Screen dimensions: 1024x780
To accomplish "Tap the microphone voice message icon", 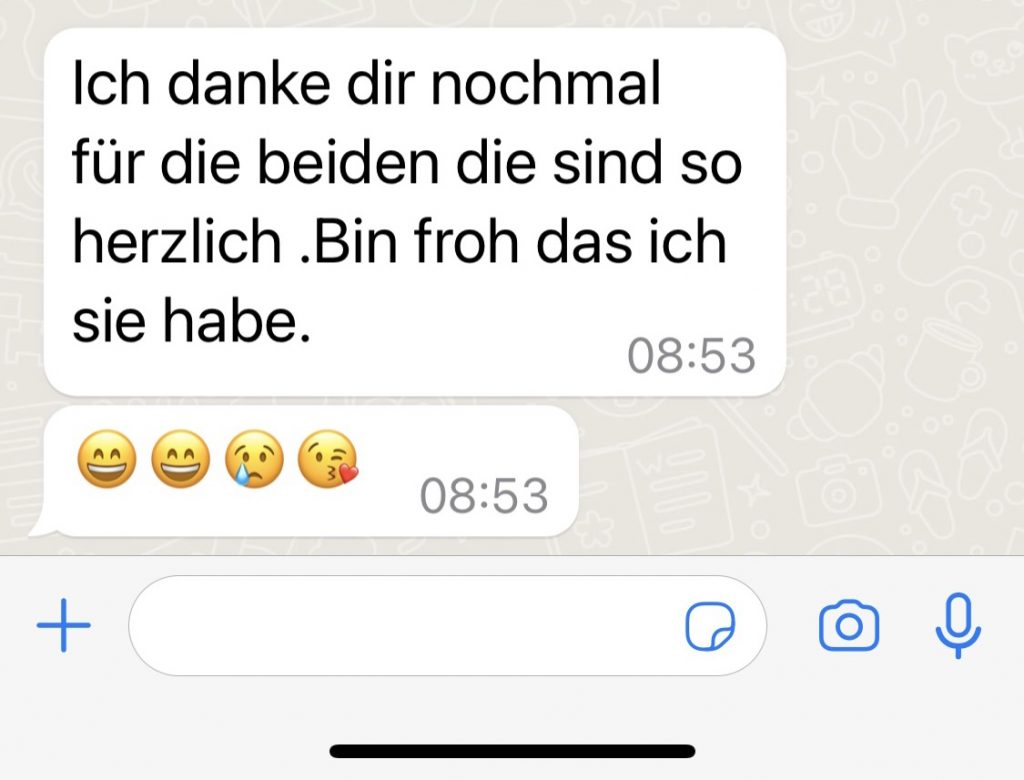I will pyautogui.click(x=957, y=625).
